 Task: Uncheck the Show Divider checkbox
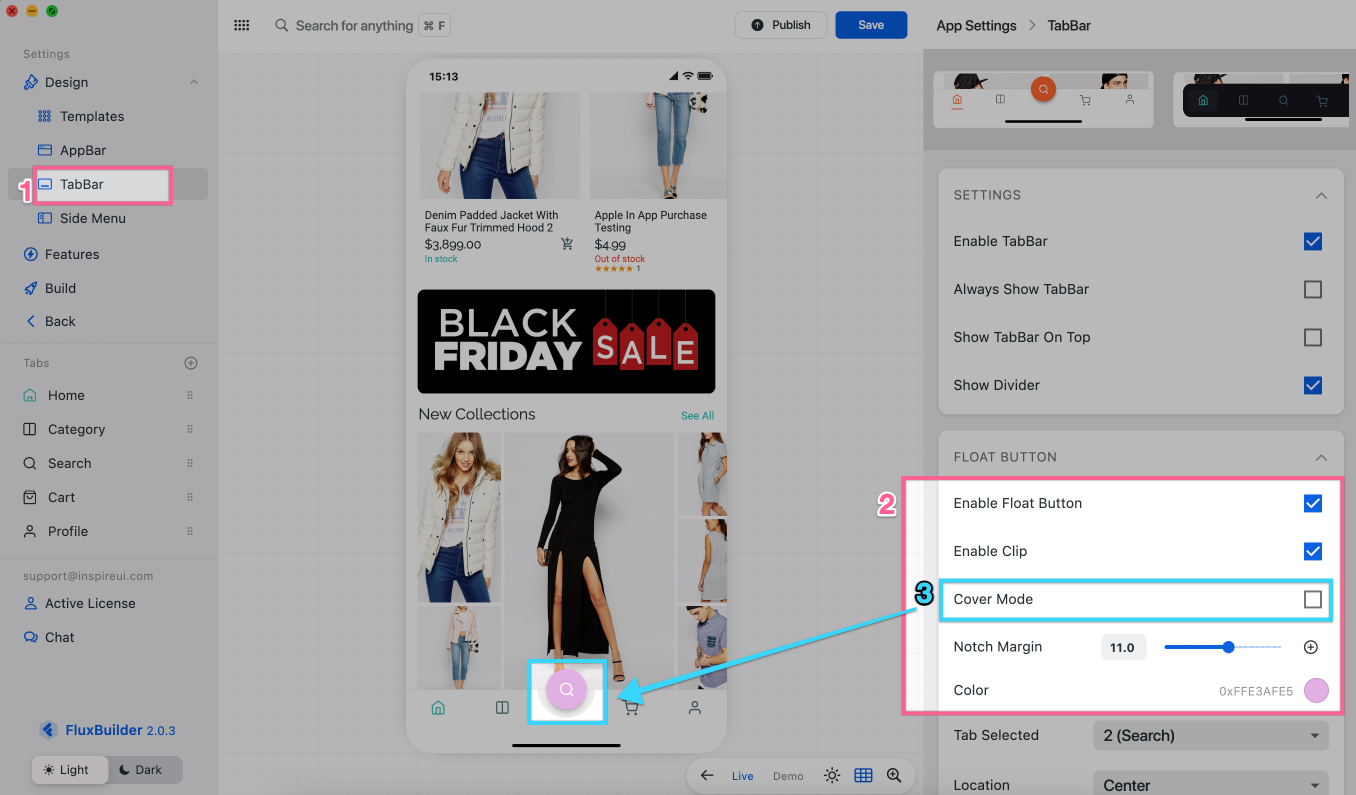tap(1313, 385)
